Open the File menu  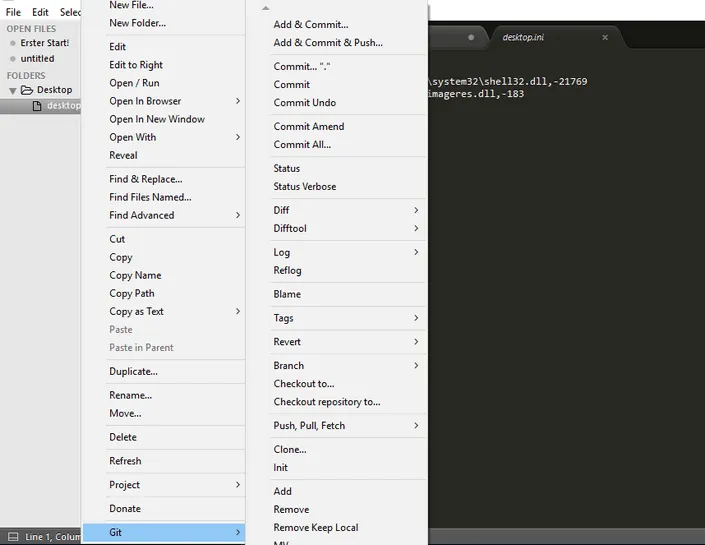[13, 12]
